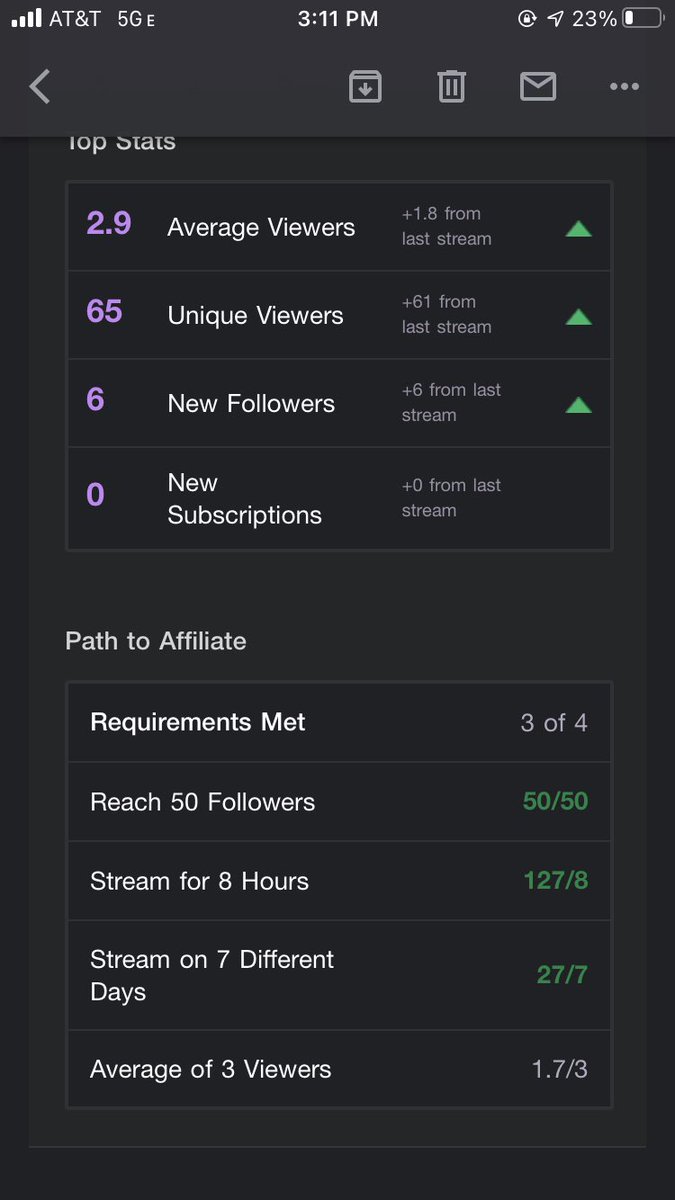Mark as unread with the envelope icon
This screenshot has width=675, height=1200.
point(538,87)
